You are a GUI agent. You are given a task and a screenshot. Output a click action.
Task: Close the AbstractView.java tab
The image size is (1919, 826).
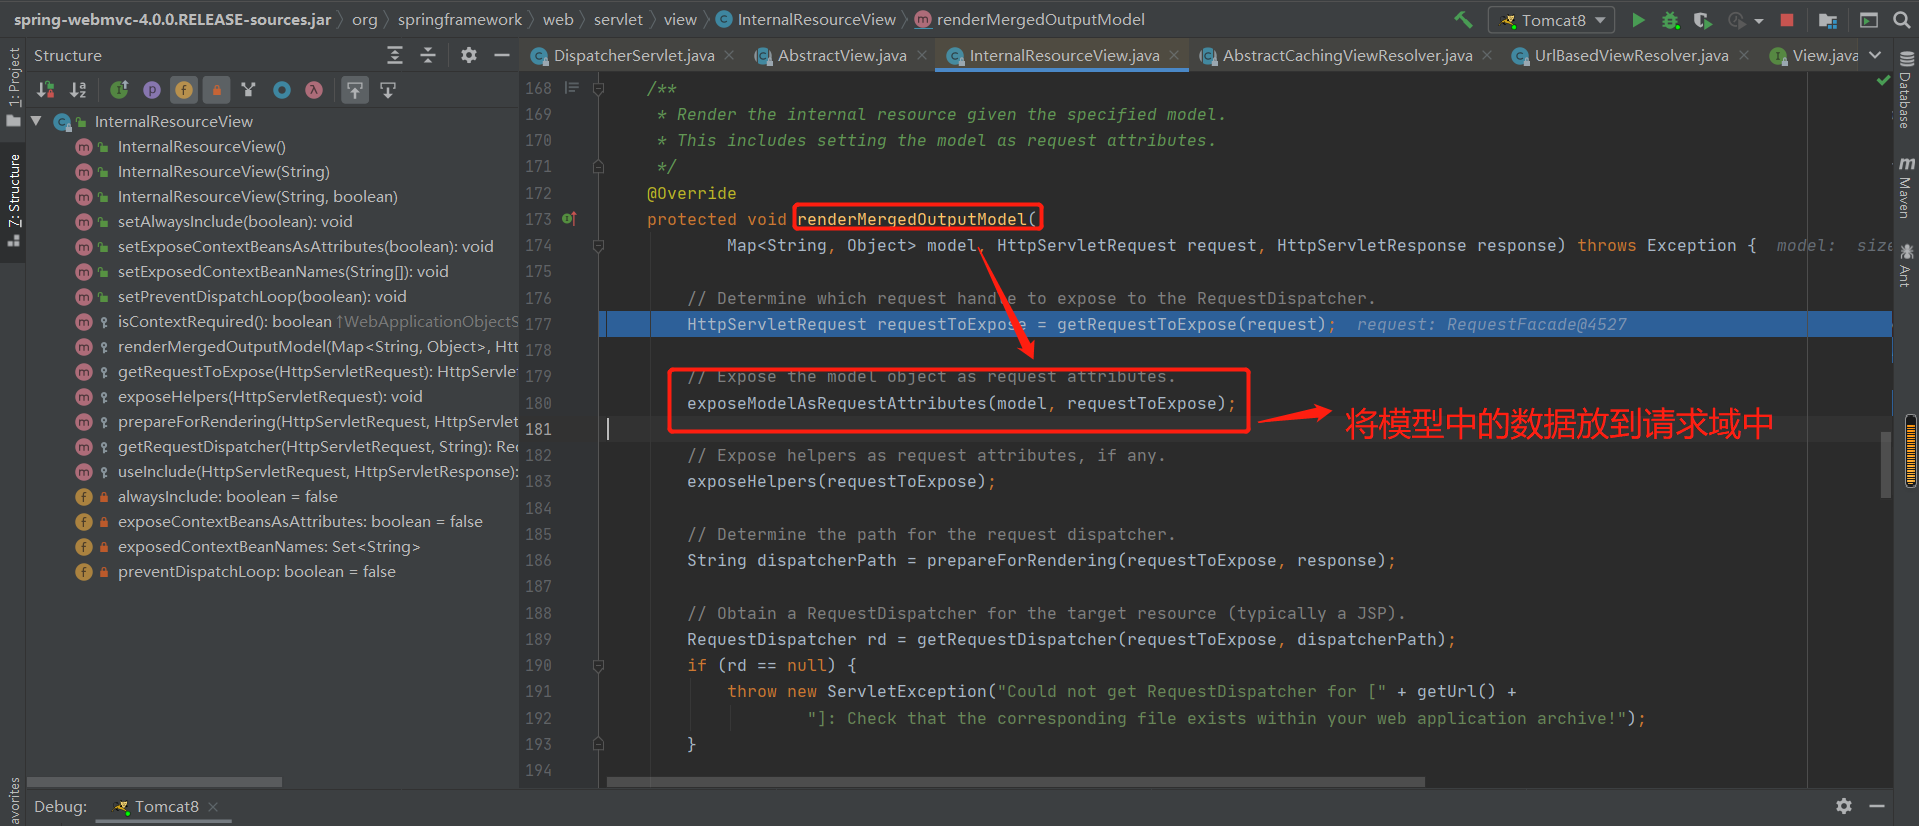[x=921, y=56]
